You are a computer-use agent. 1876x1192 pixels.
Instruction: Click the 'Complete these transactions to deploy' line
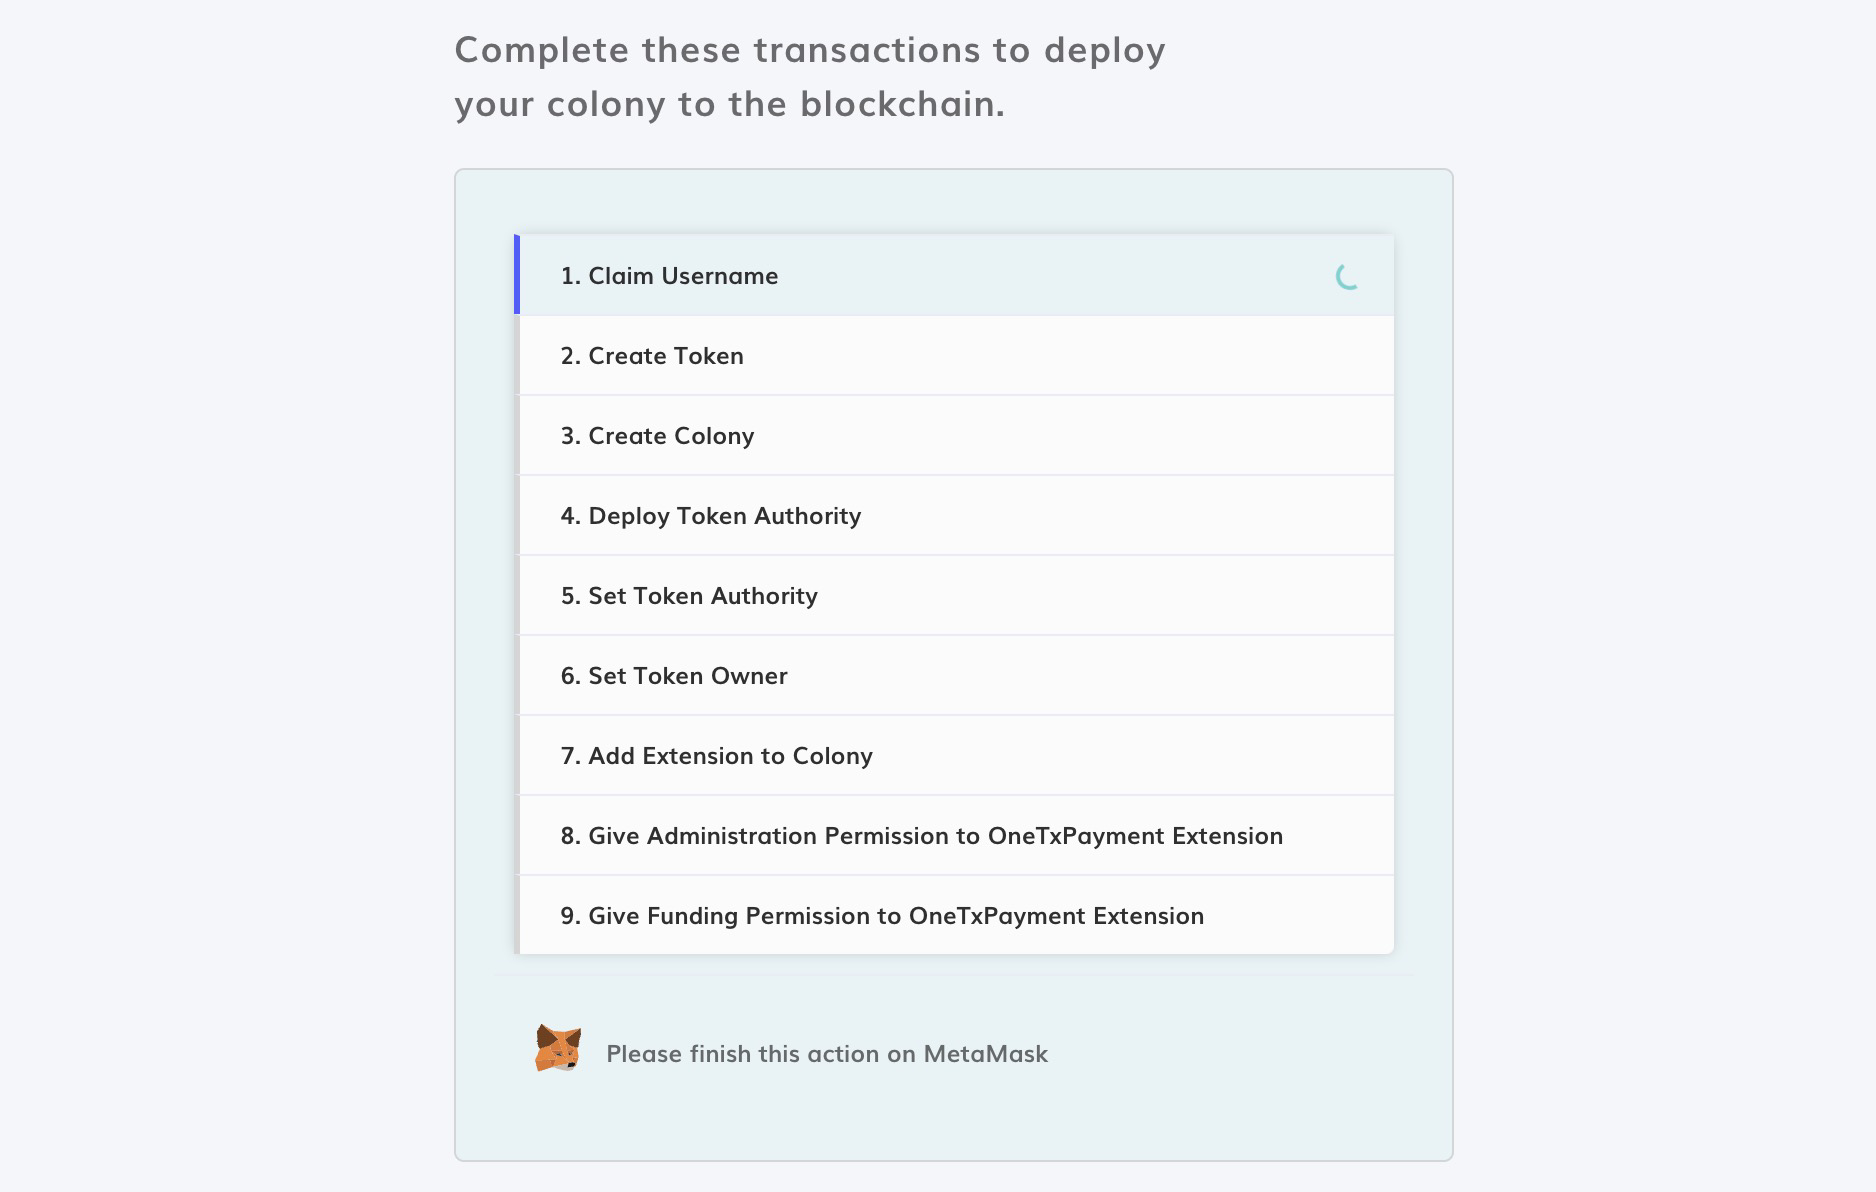810,50
